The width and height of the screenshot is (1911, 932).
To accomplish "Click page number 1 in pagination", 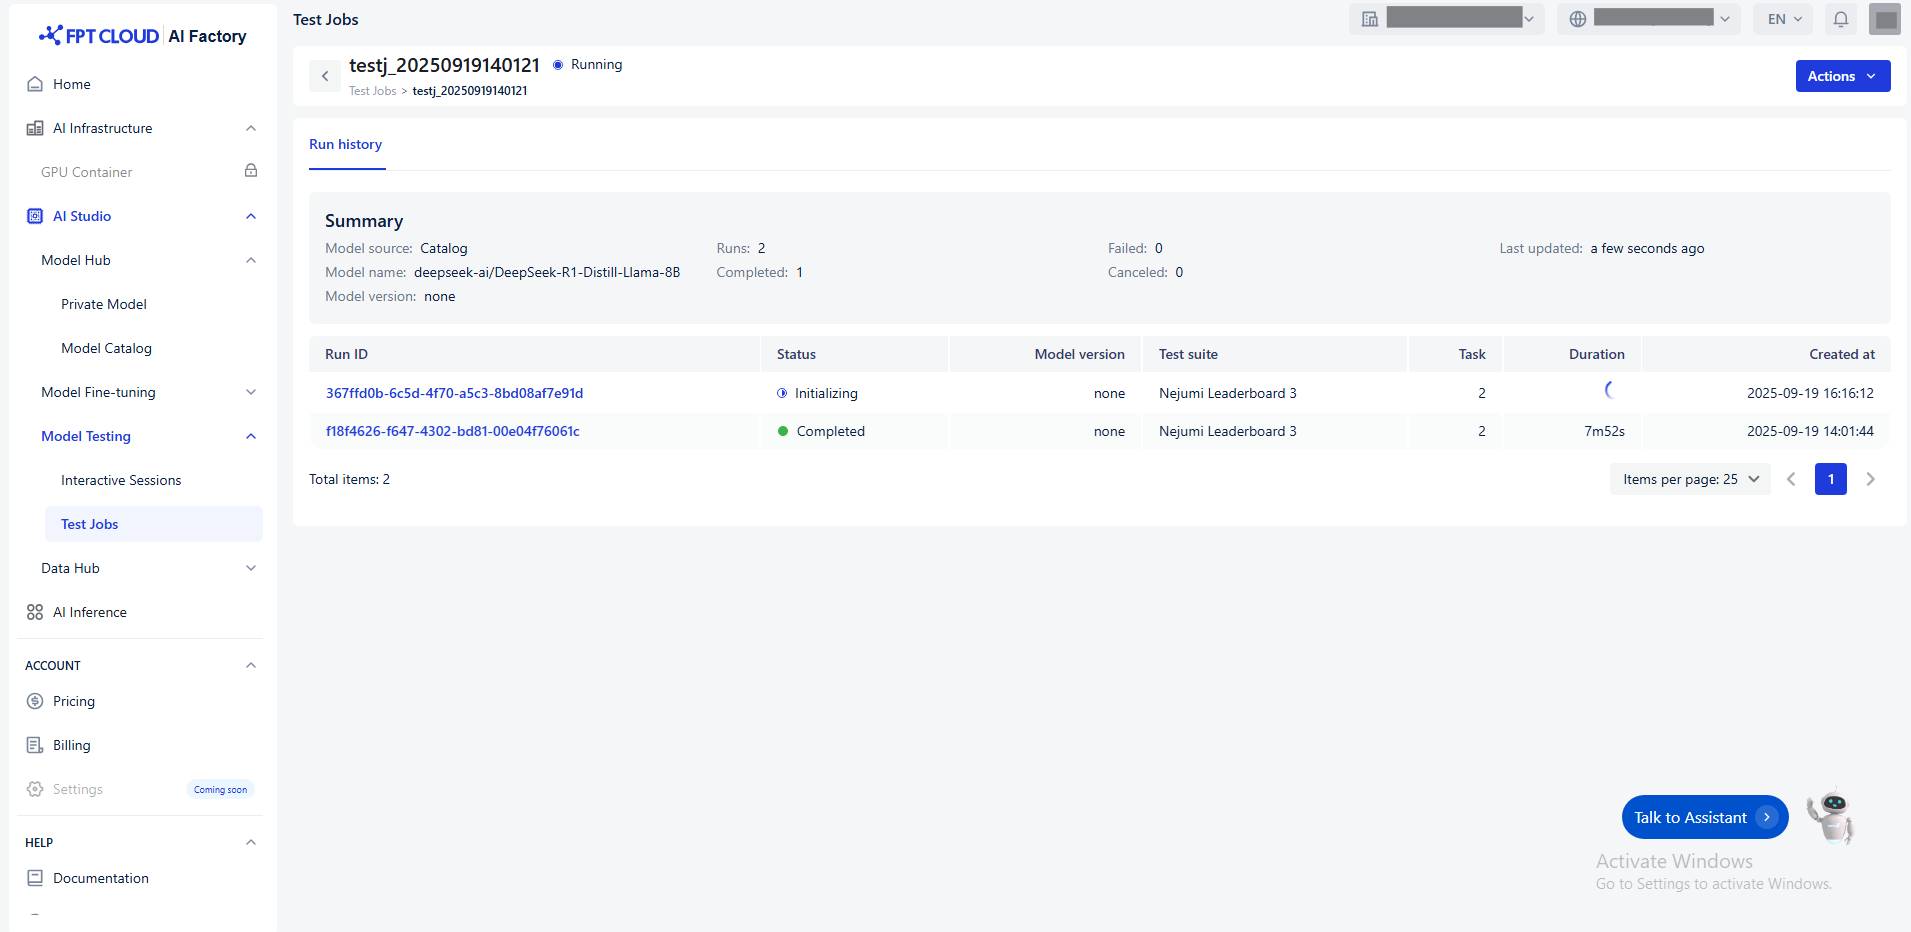I will coord(1830,479).
